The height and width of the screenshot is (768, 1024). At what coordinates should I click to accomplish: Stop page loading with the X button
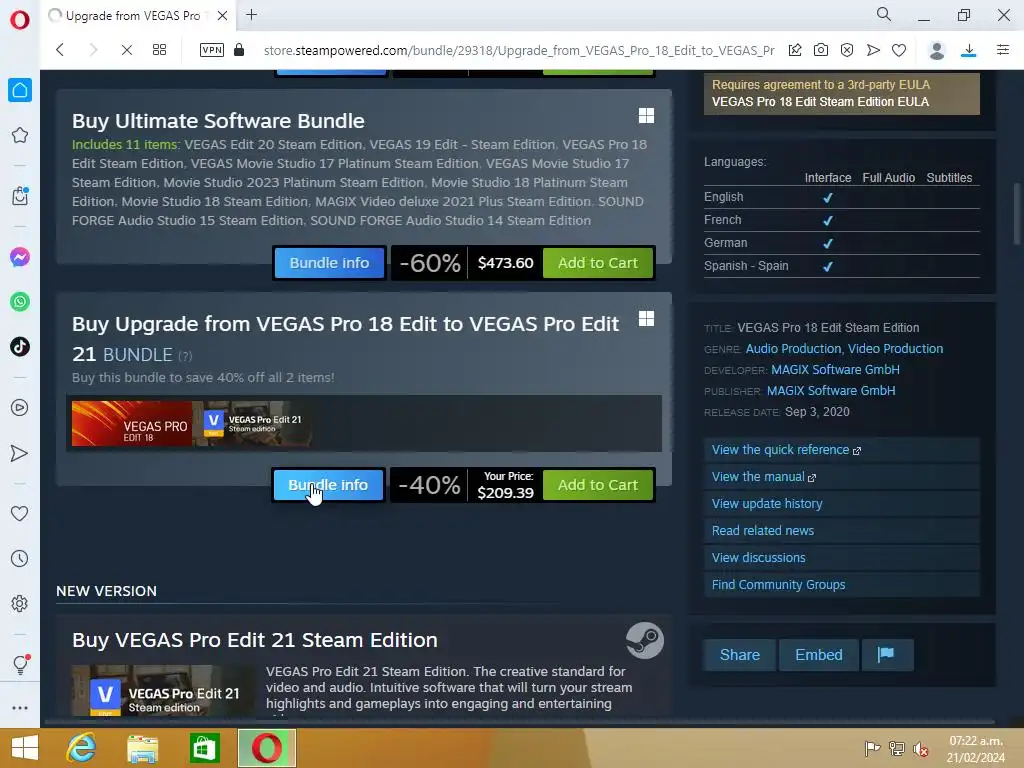coord(127,50)
